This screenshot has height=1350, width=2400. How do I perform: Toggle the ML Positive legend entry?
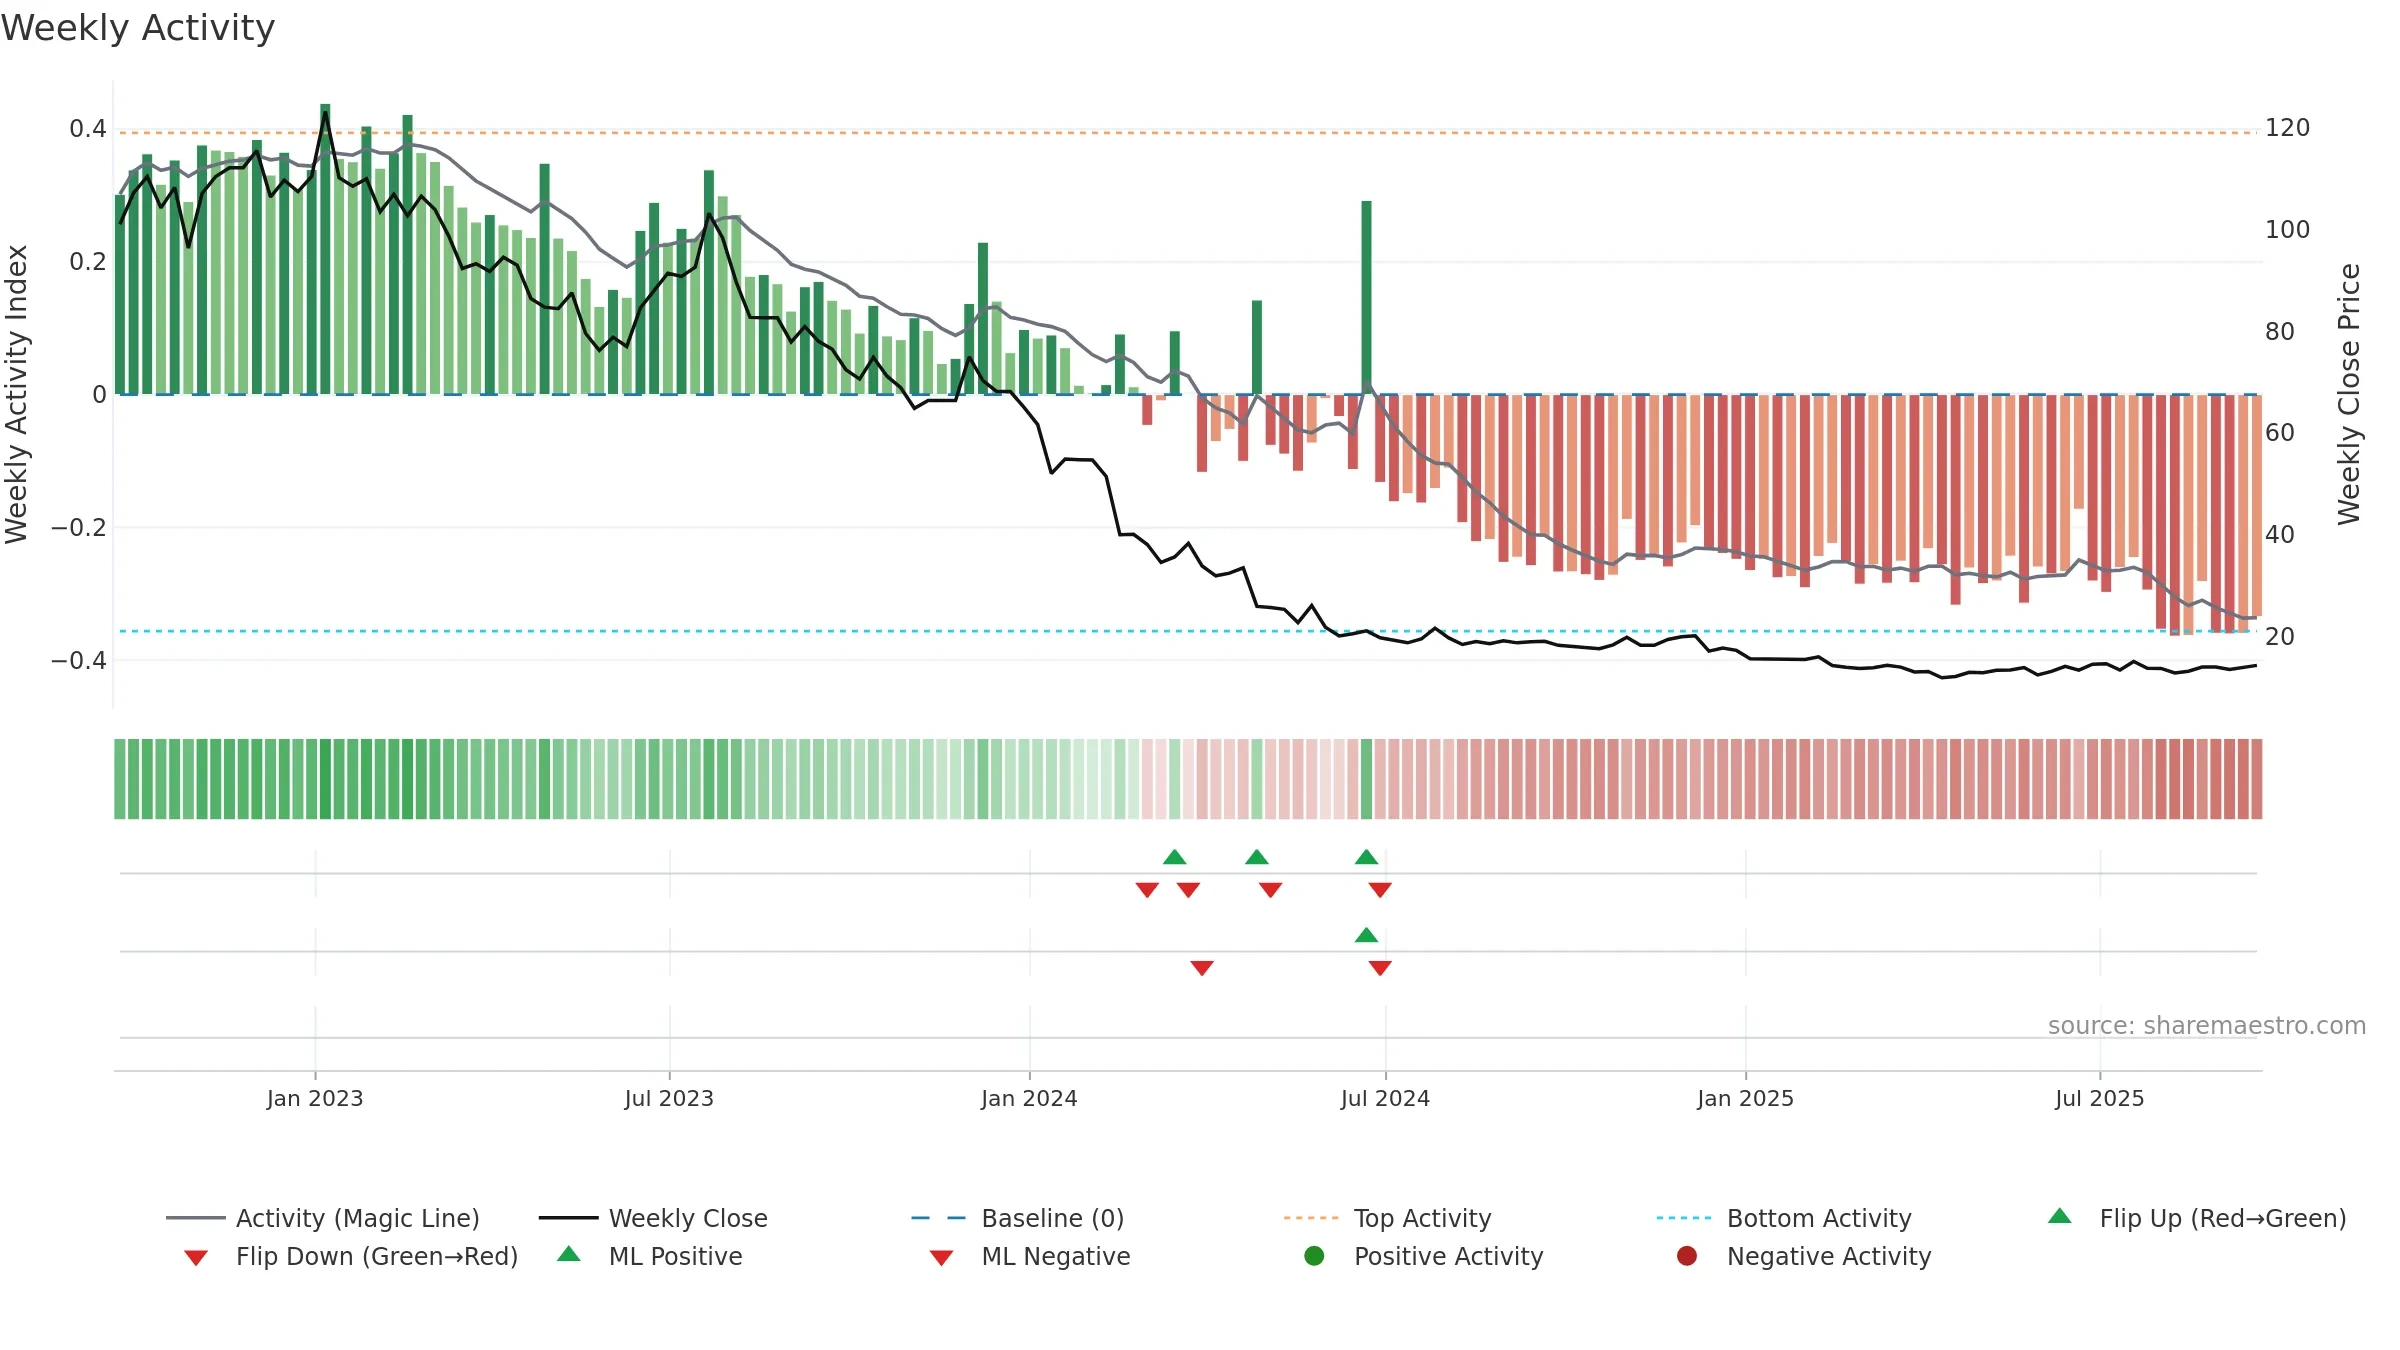pyautogui.click(x=650, y=1256)
